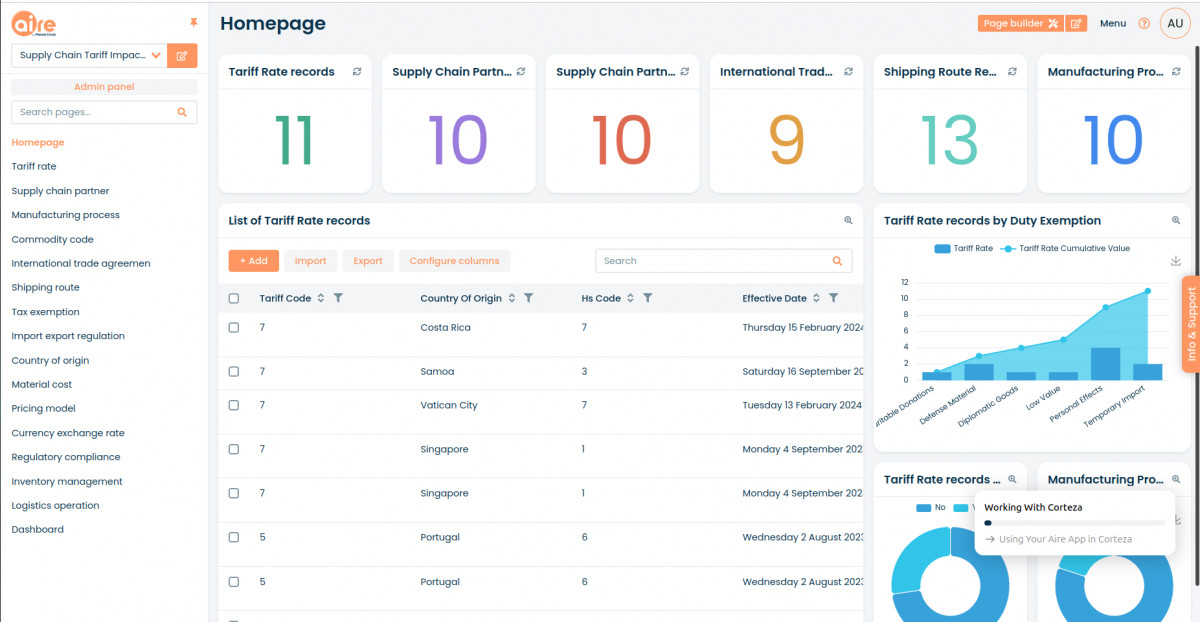Click the Working With Corteza progress bar

1074,523
